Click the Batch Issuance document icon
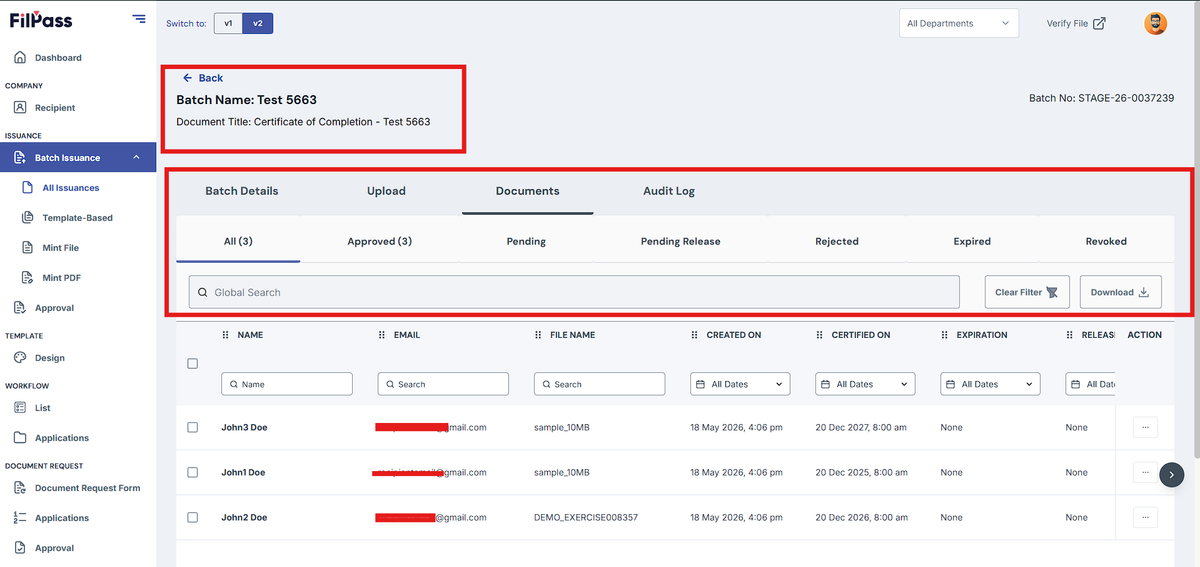 (x=20, y=158)
